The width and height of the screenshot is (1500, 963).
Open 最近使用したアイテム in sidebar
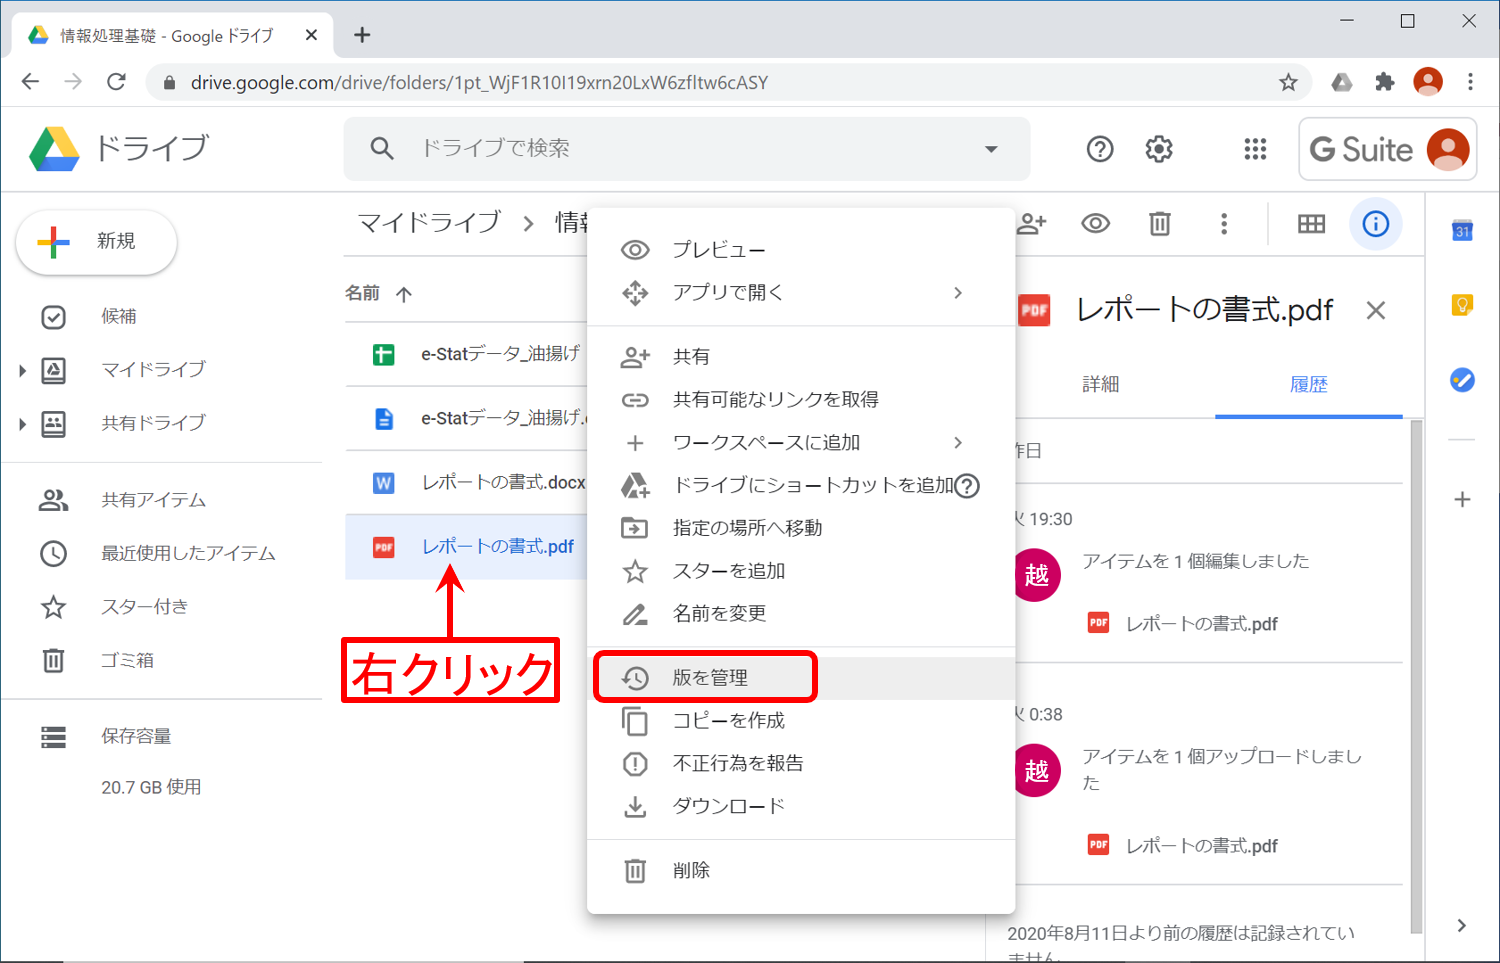click(188, 553)
